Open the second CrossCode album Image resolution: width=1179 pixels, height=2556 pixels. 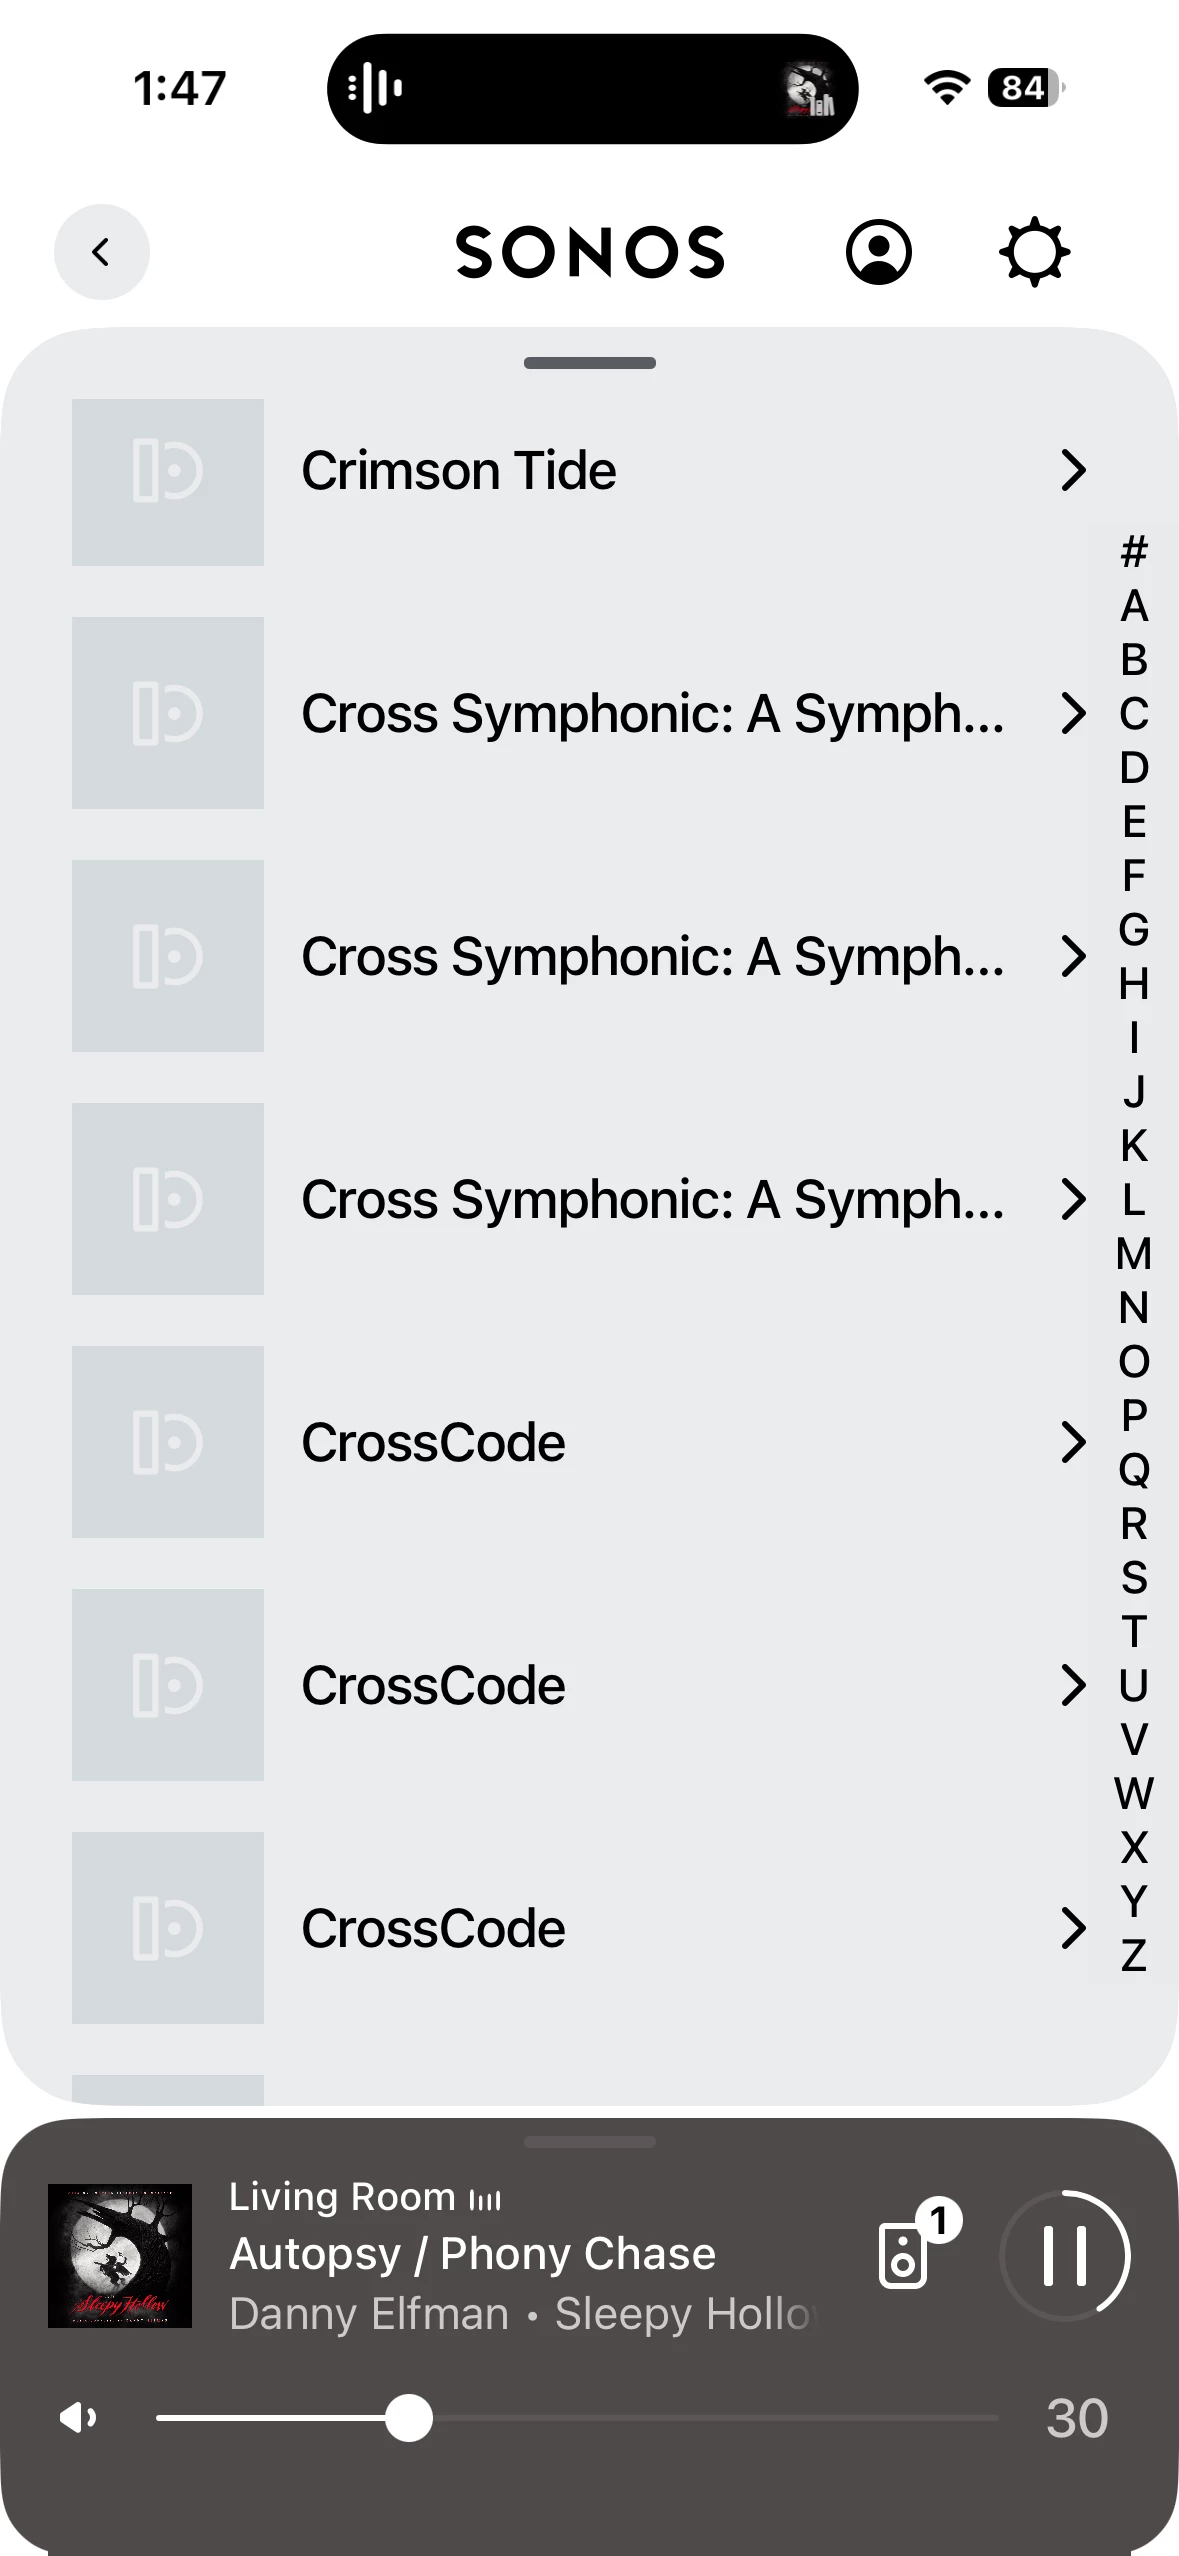434,1686
